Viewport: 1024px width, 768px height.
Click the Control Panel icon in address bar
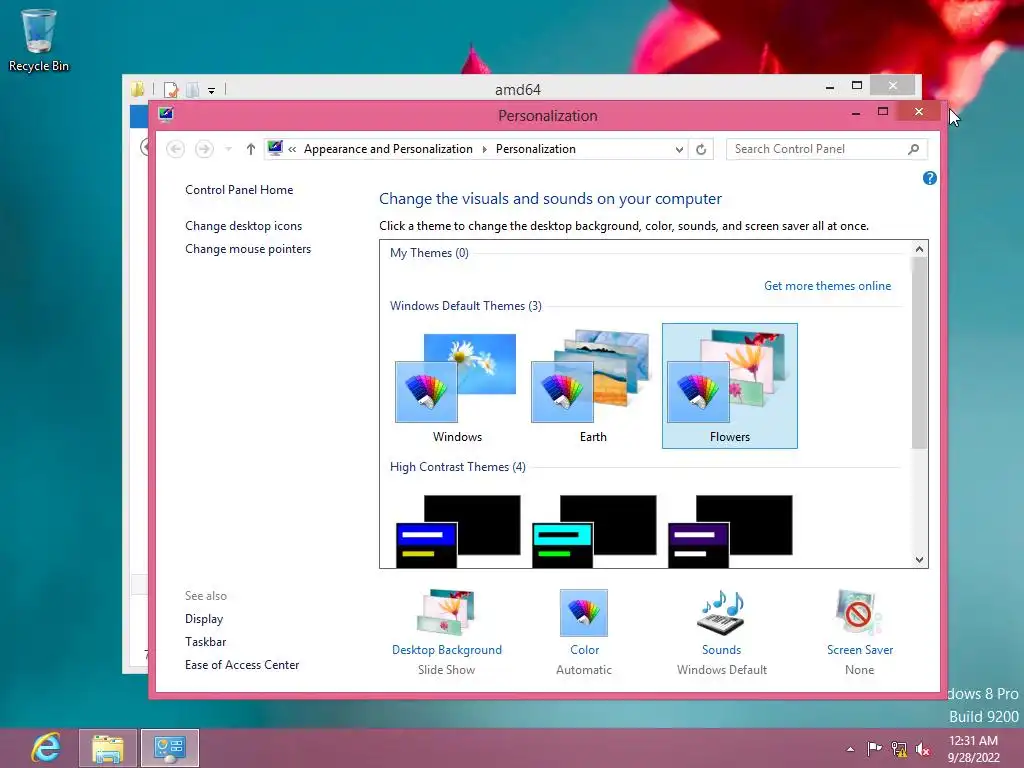(x=275, y=148)
